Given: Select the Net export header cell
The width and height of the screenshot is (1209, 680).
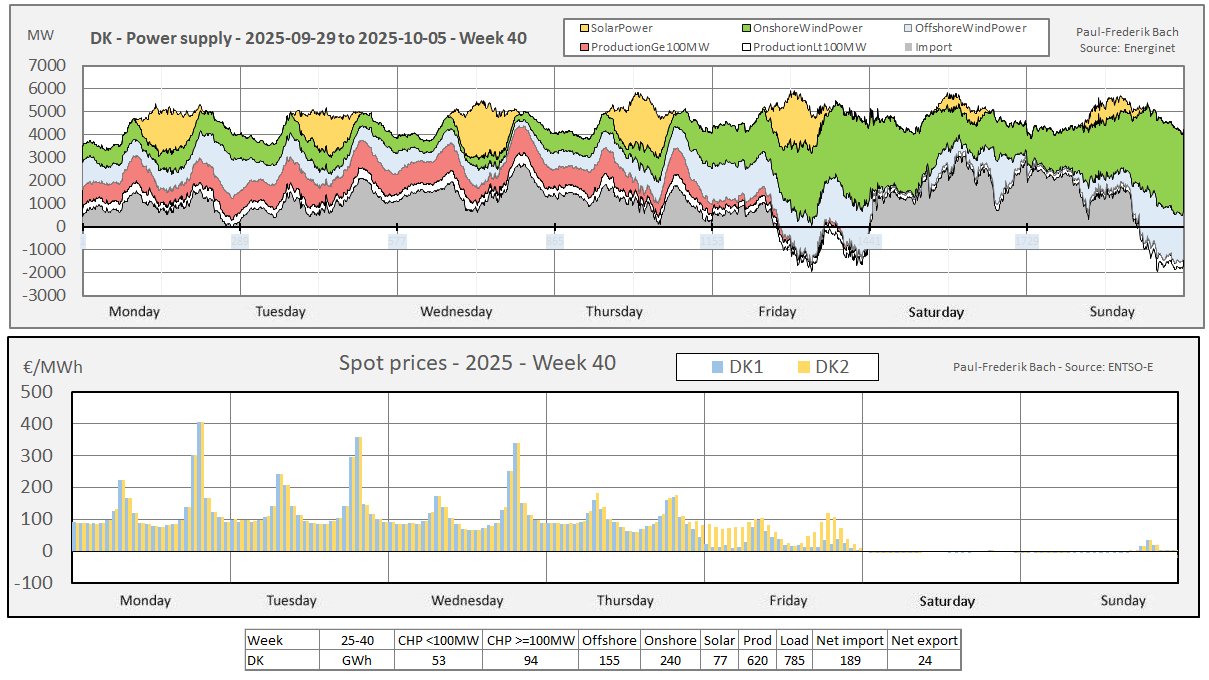Looking at the screenshot, I should pyautogui.click(x=924, y=641).
